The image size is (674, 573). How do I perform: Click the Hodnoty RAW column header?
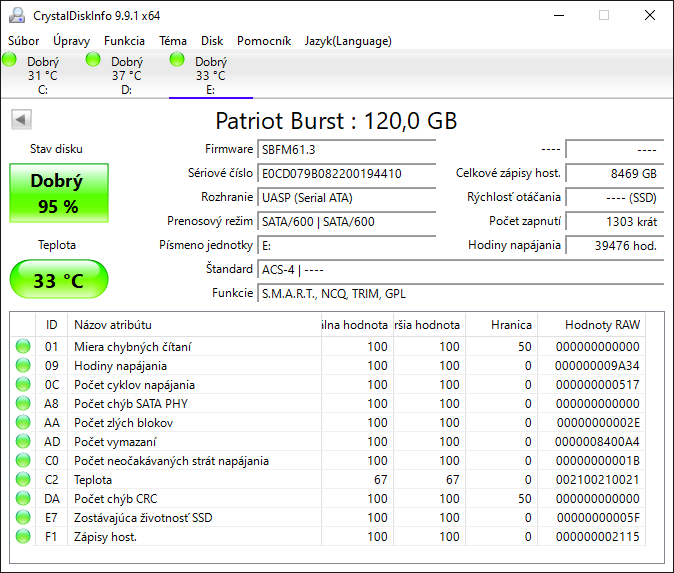point(591,325)
